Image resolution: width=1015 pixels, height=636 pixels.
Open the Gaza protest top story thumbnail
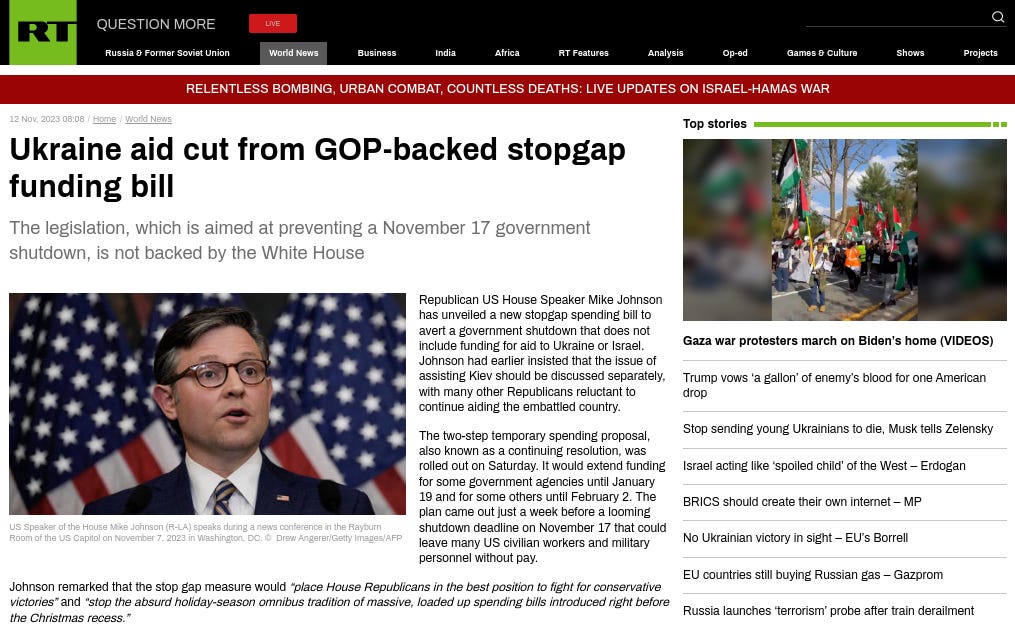pyautogui.click(x=845, y=230)
